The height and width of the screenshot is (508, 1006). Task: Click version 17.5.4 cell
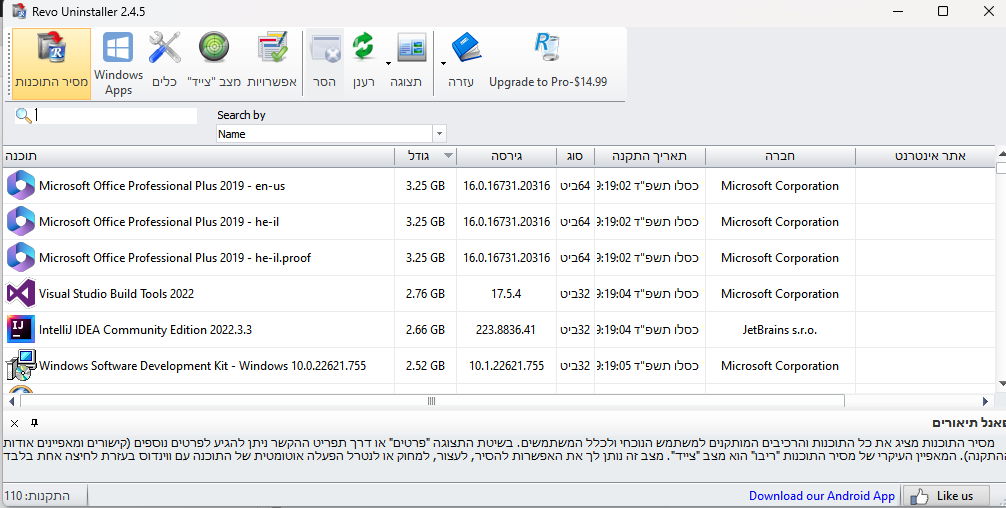click(506, 294)
